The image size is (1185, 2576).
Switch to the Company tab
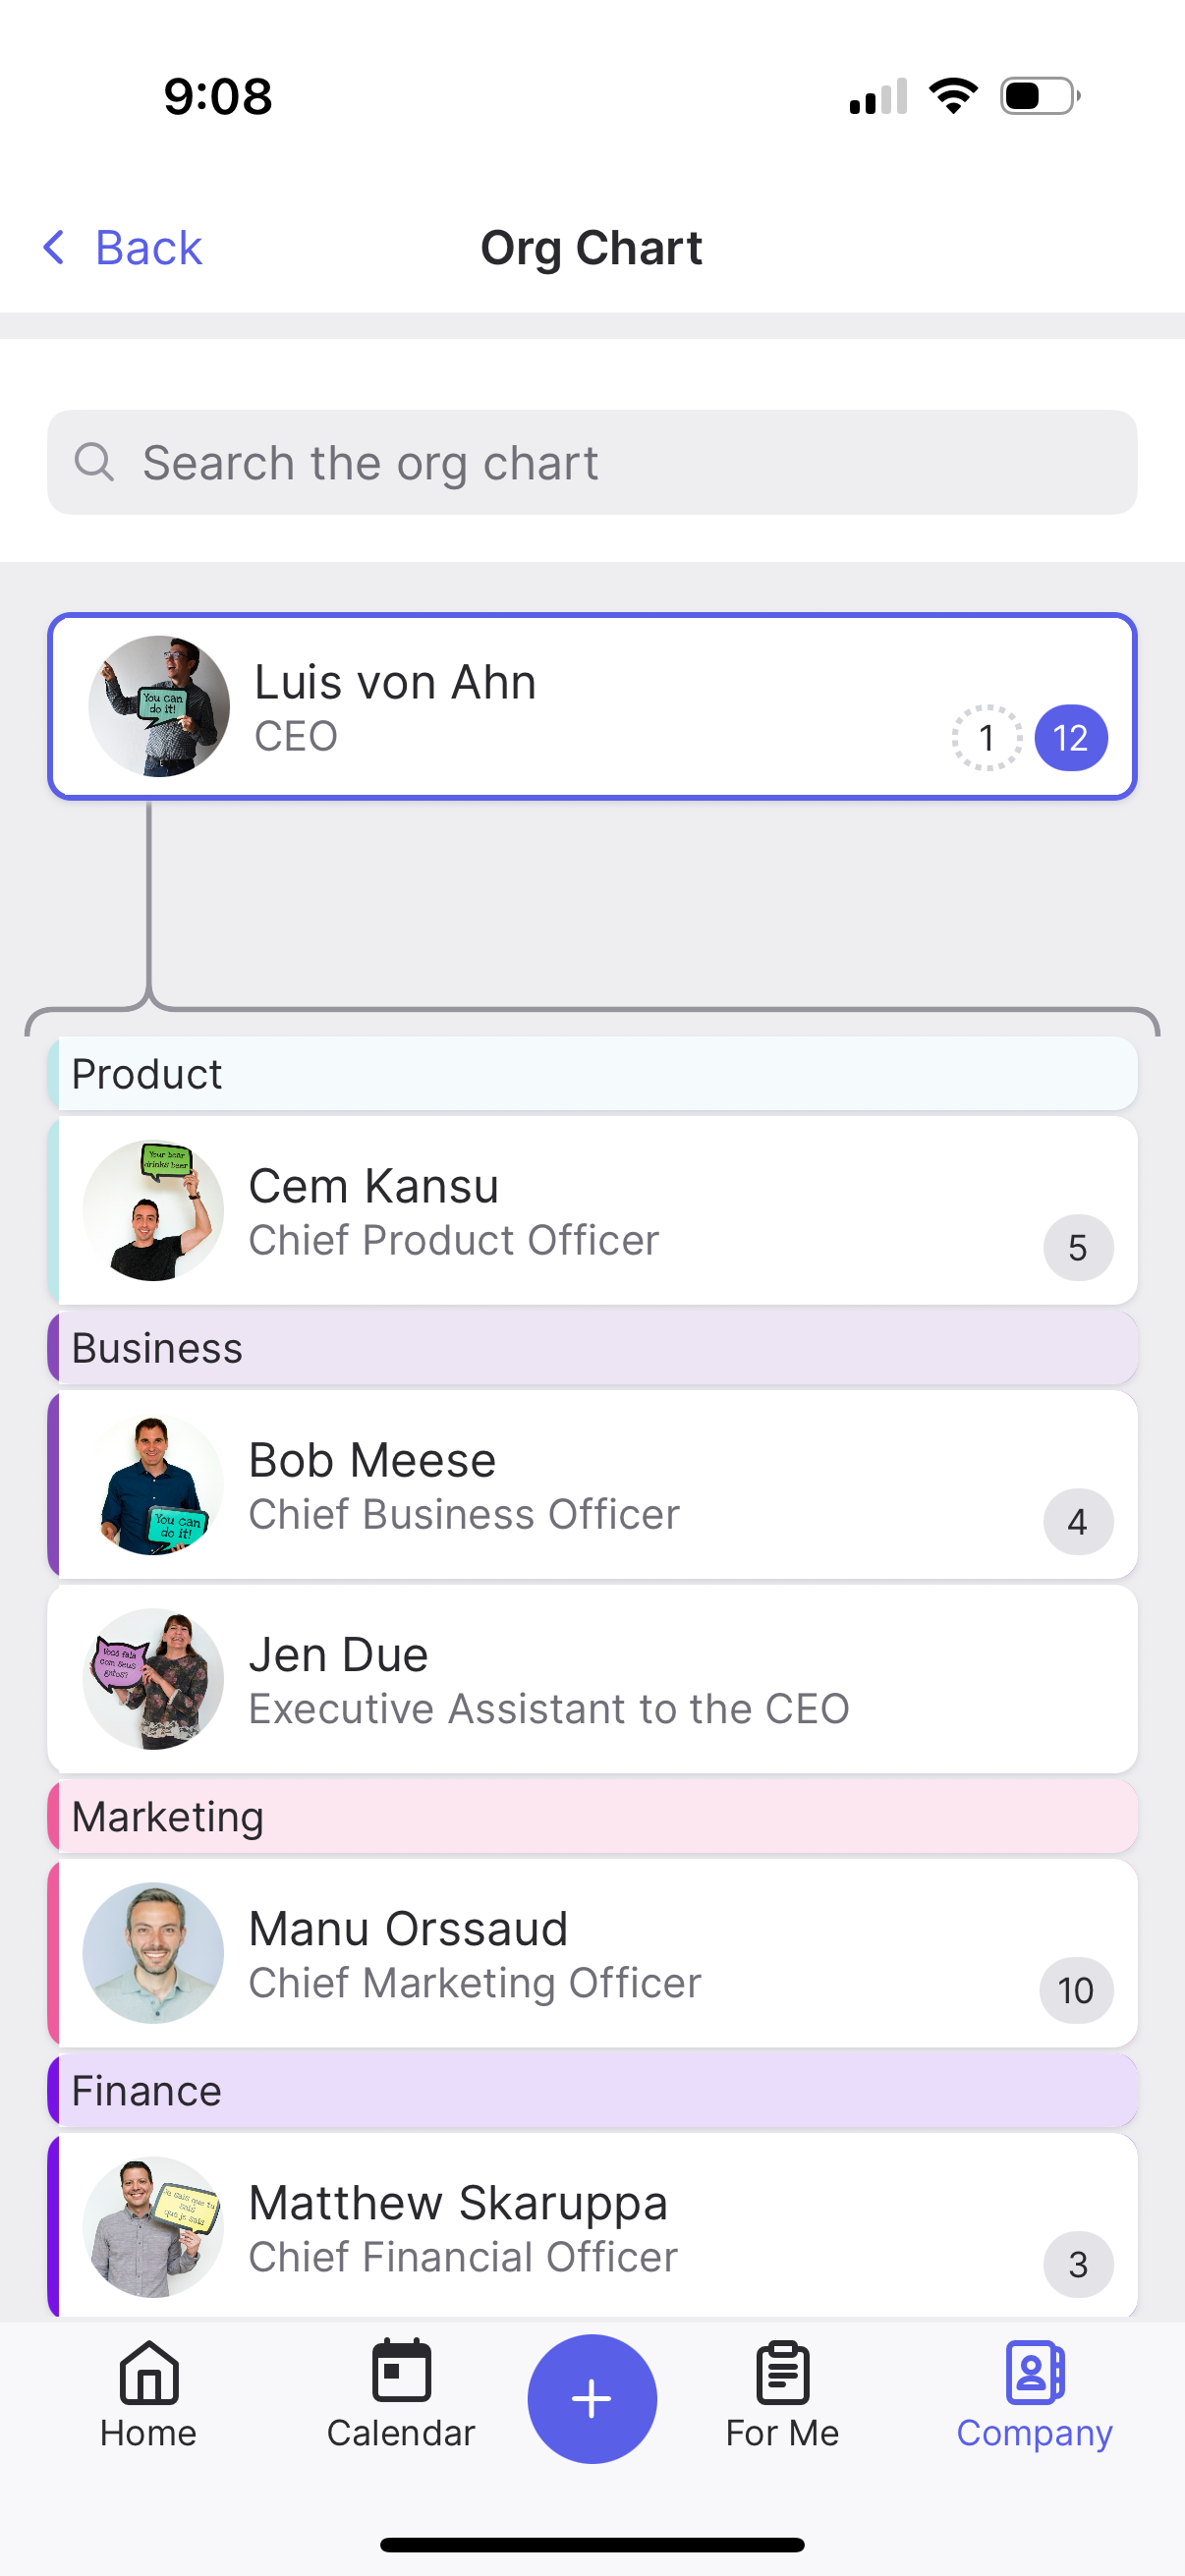1035,2400
